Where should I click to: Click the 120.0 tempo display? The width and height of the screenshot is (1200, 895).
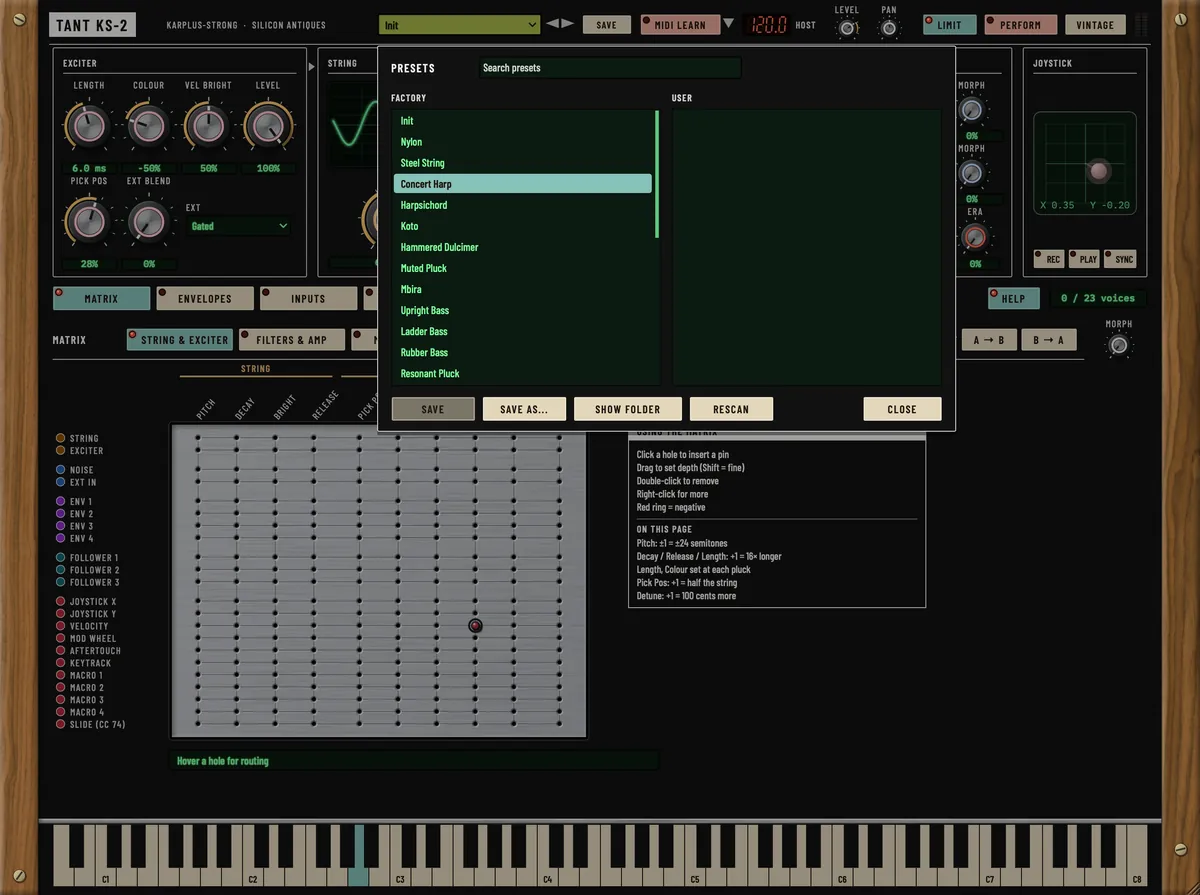coord(768,25)
